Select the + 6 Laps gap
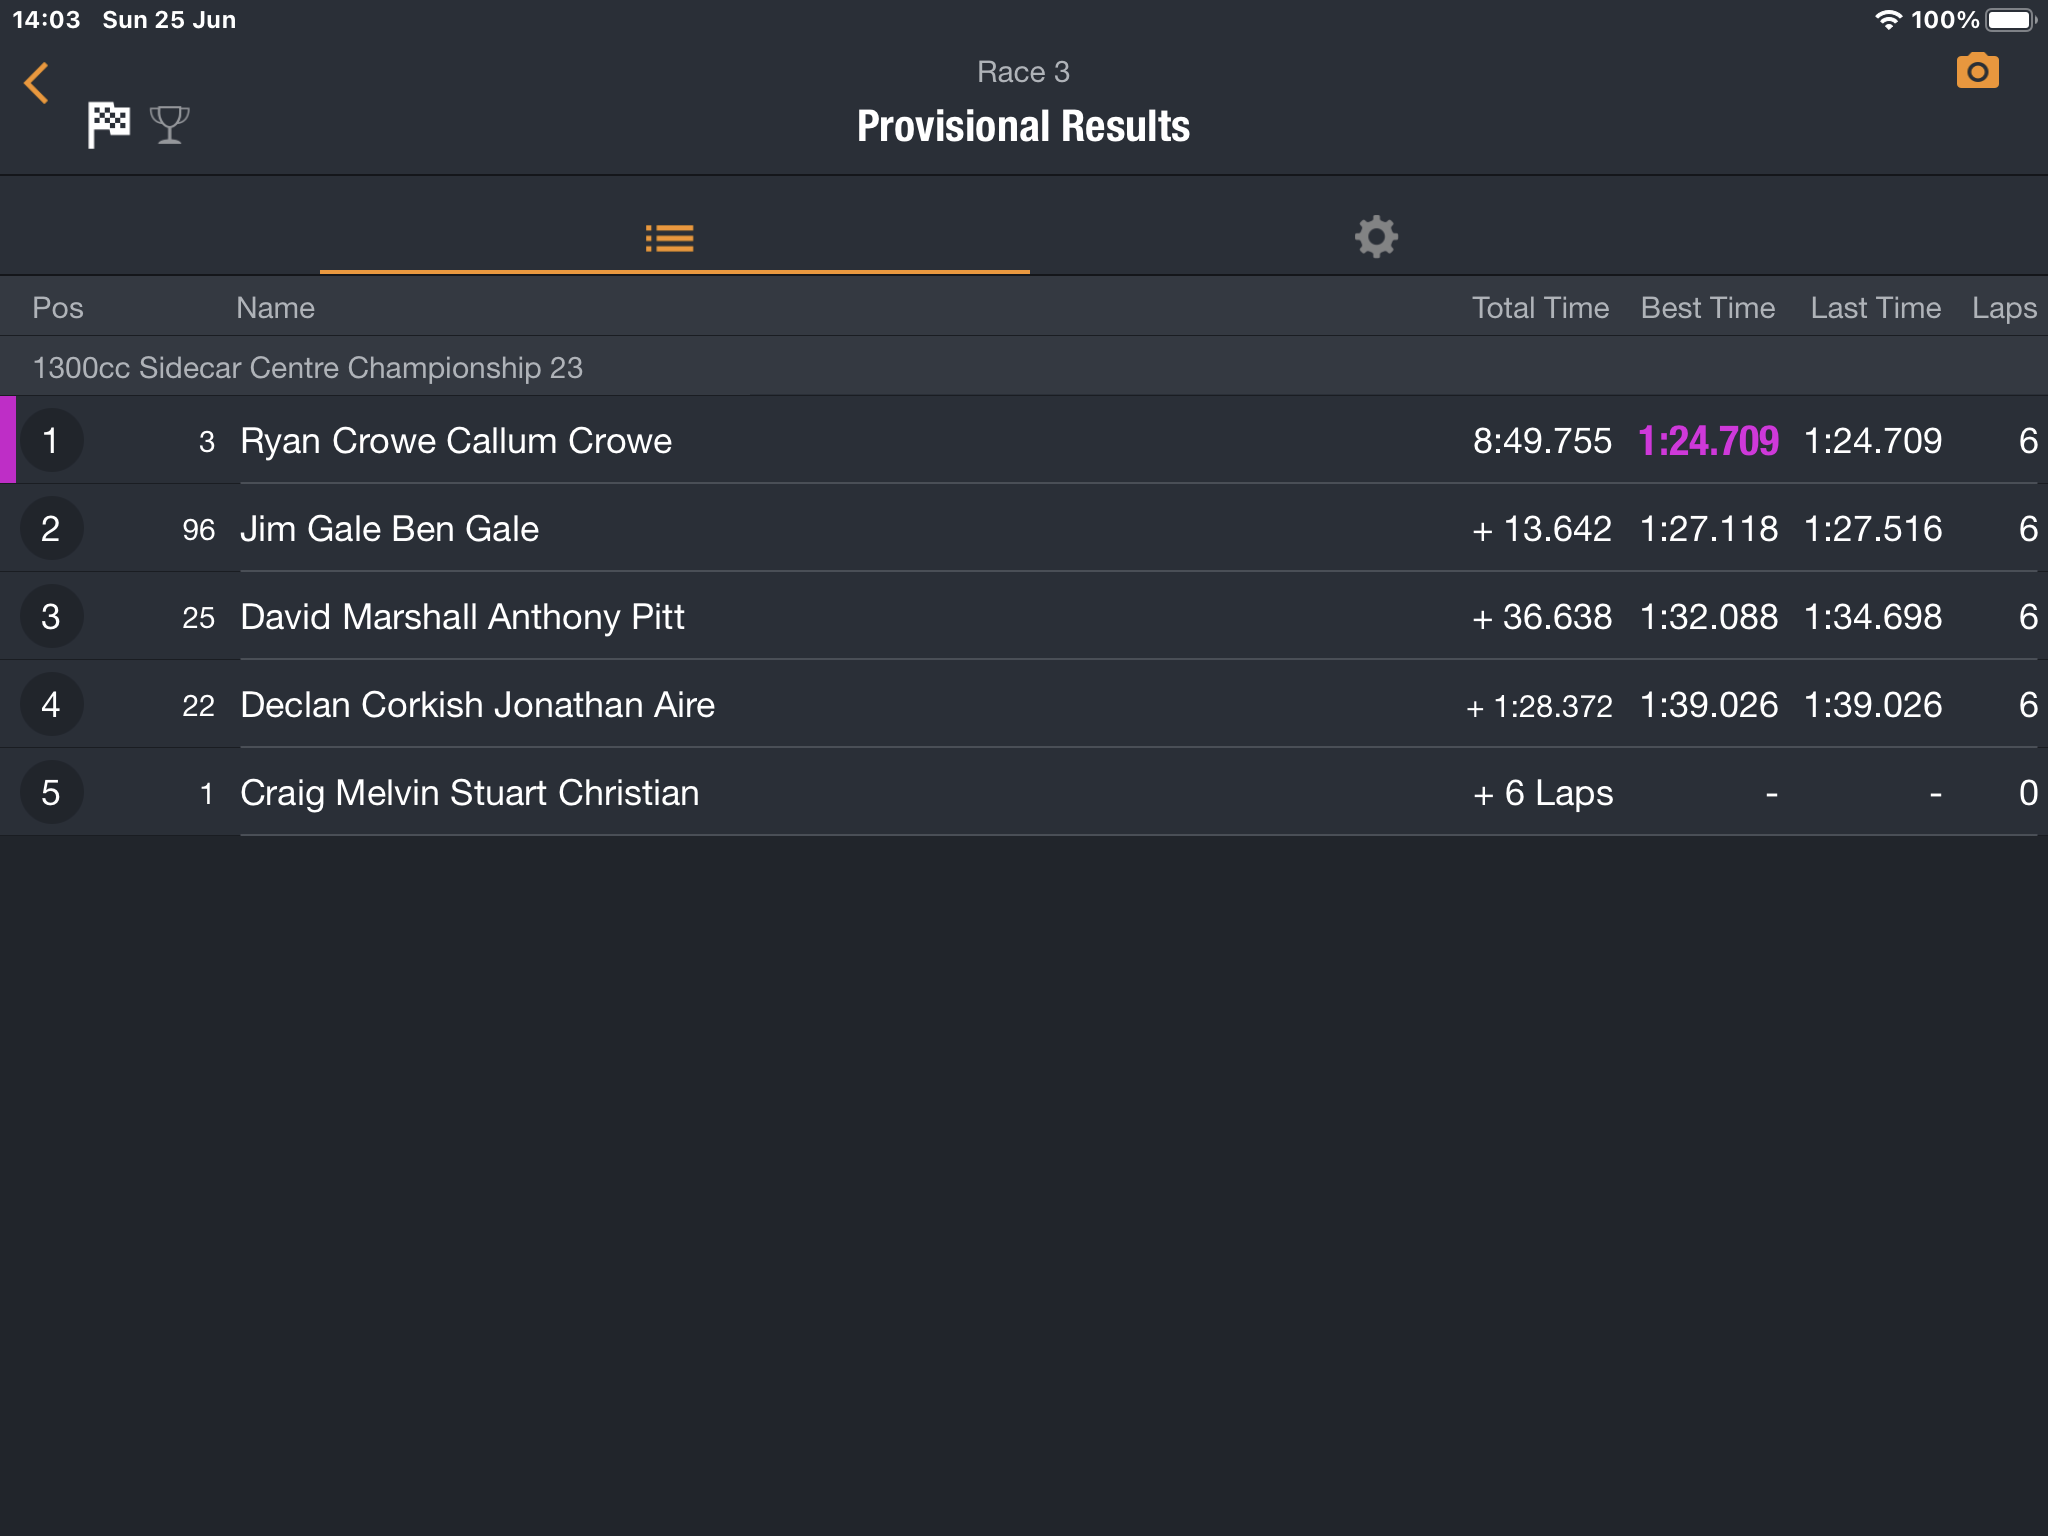 [x=1543, y=793]
